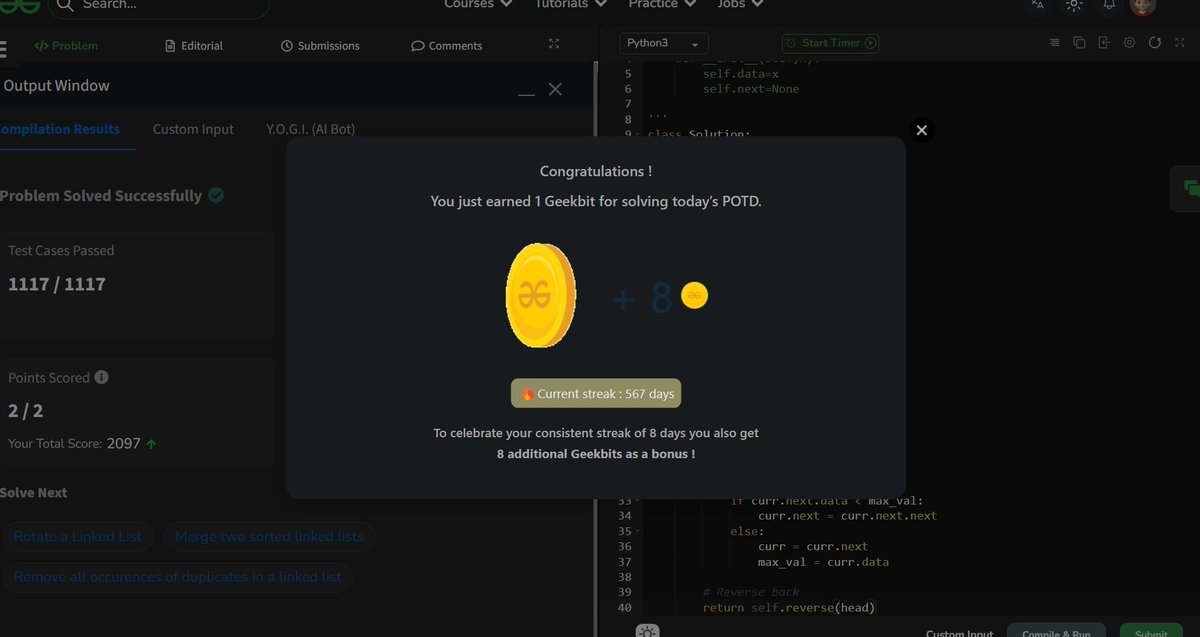Image resolution: width=1200 pixels, height=637 pixels.
Task: Close the Congratulations popup with the X
Action: coord(922,130)
